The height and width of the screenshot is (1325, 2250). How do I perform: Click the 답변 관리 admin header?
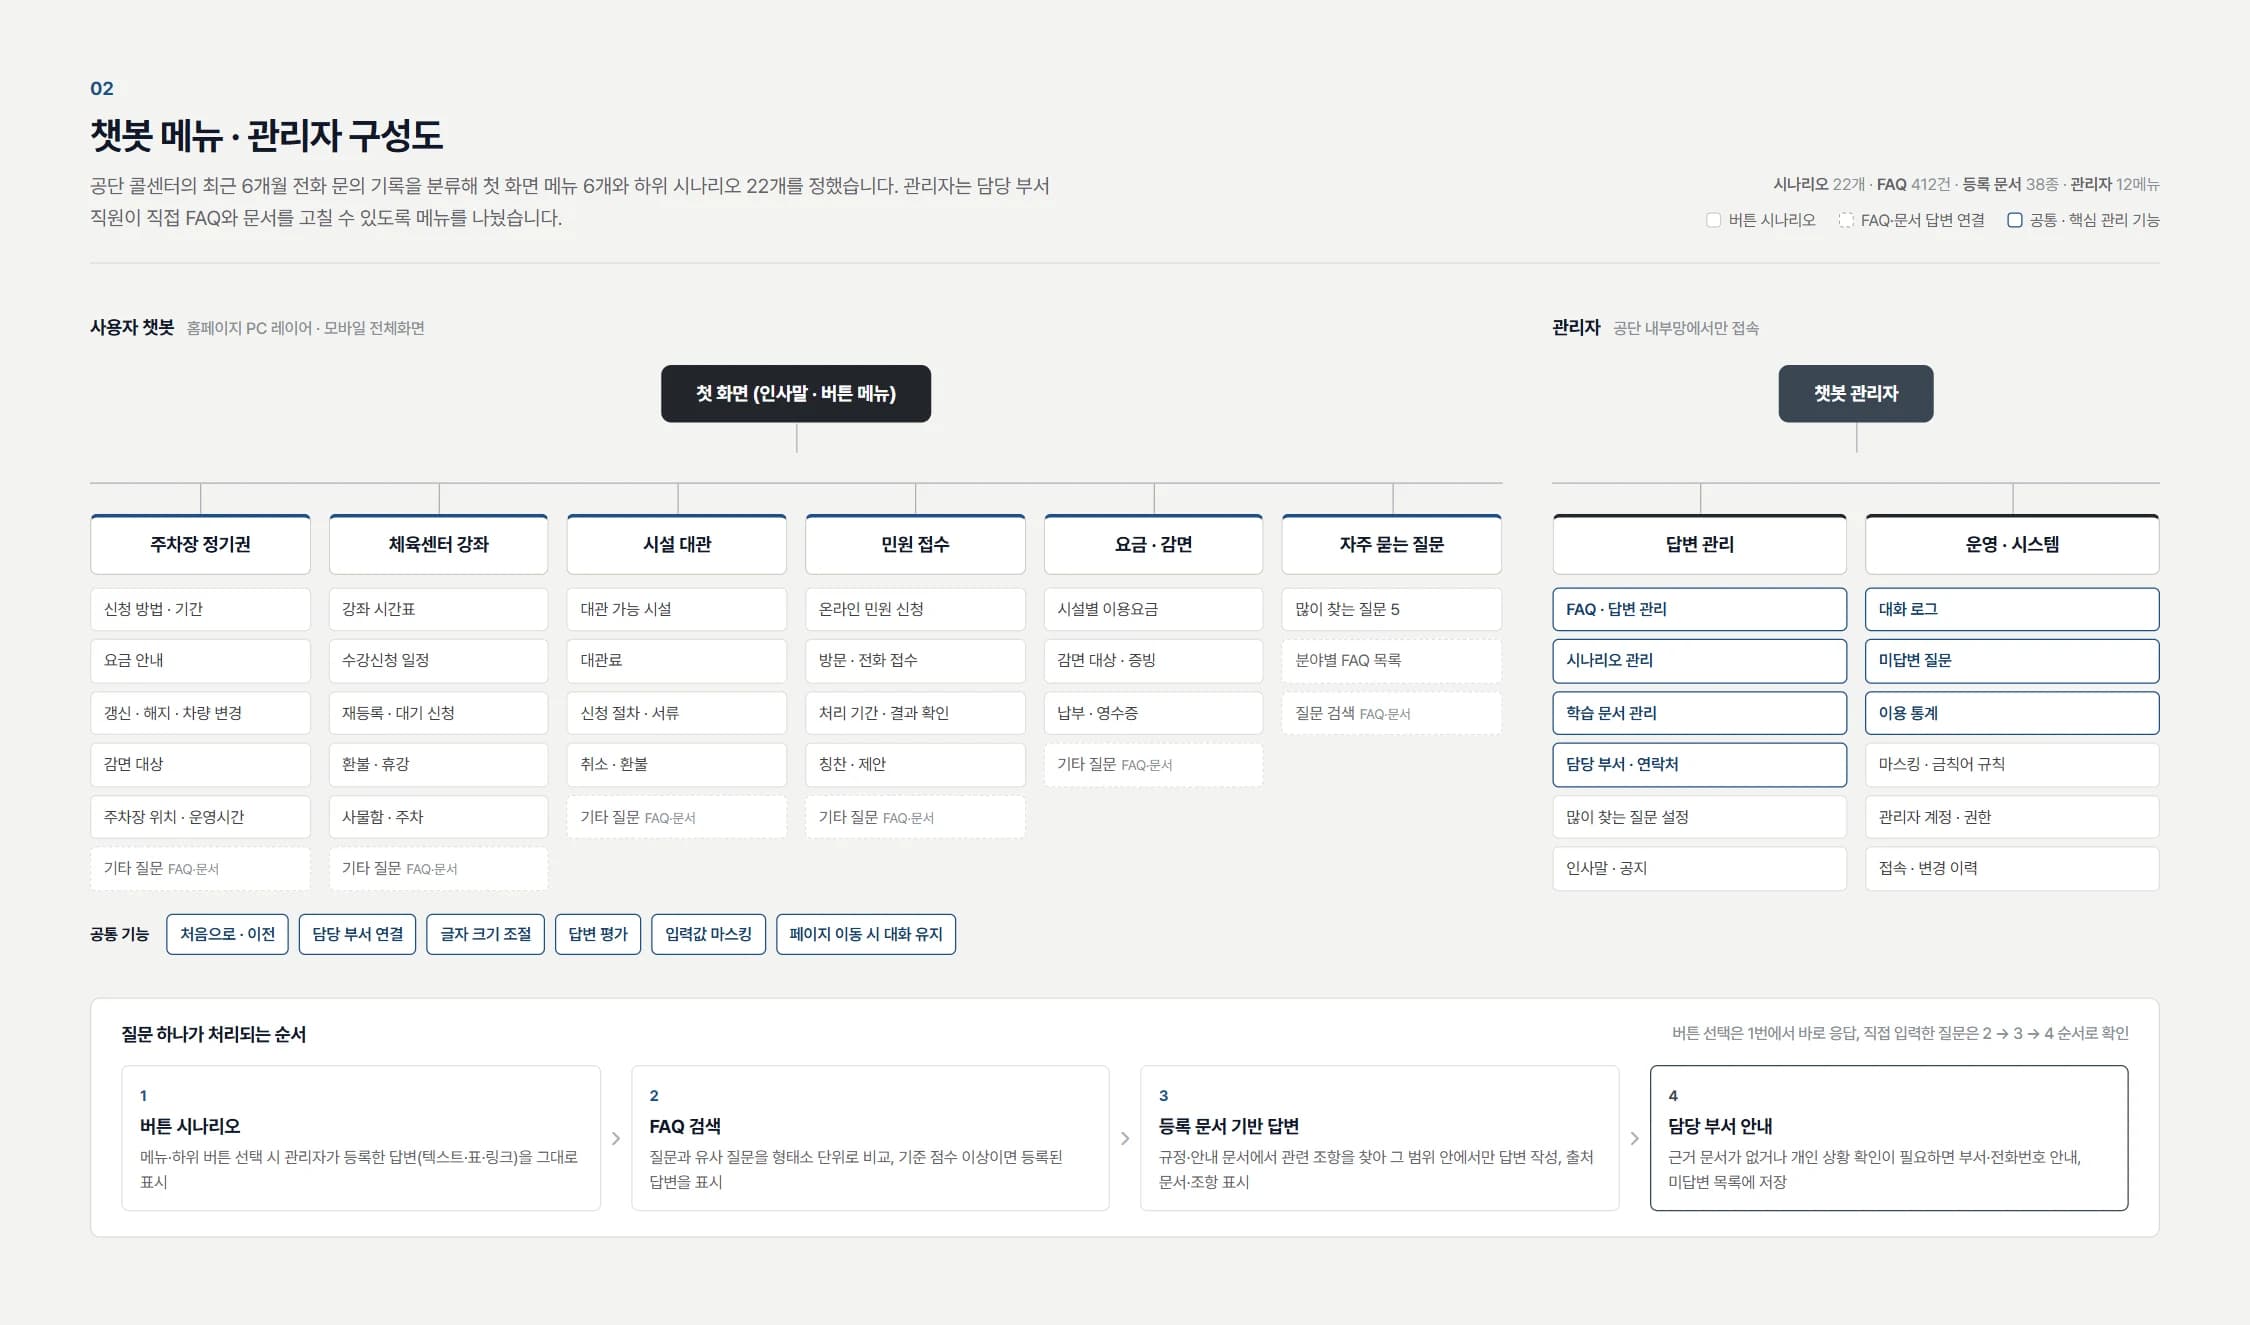click(1699, 544)
